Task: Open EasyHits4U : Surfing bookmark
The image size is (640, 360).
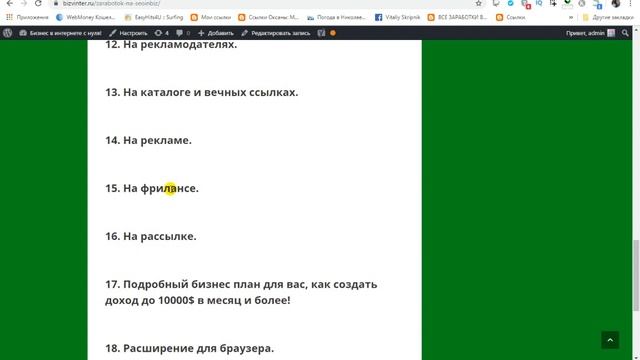Action: pos(154,17)
